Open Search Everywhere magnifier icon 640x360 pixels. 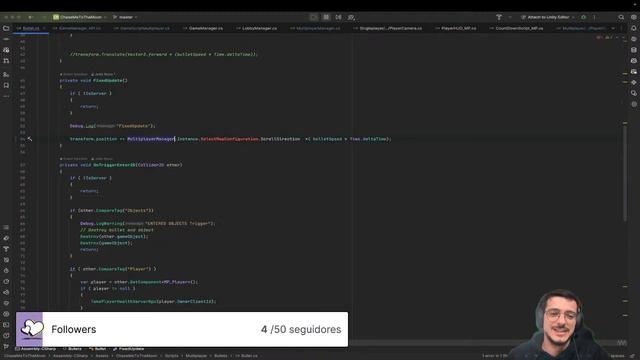[621, 17]
